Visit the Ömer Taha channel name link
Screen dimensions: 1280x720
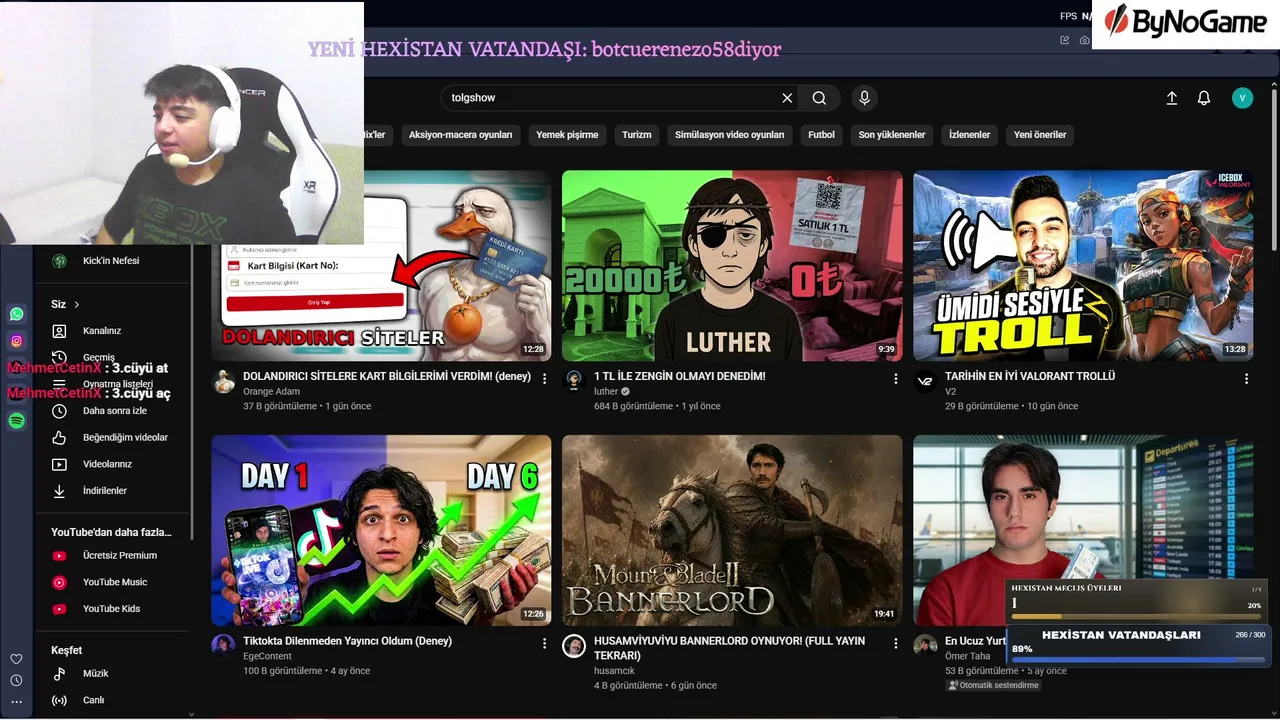(x=967, y=656)
